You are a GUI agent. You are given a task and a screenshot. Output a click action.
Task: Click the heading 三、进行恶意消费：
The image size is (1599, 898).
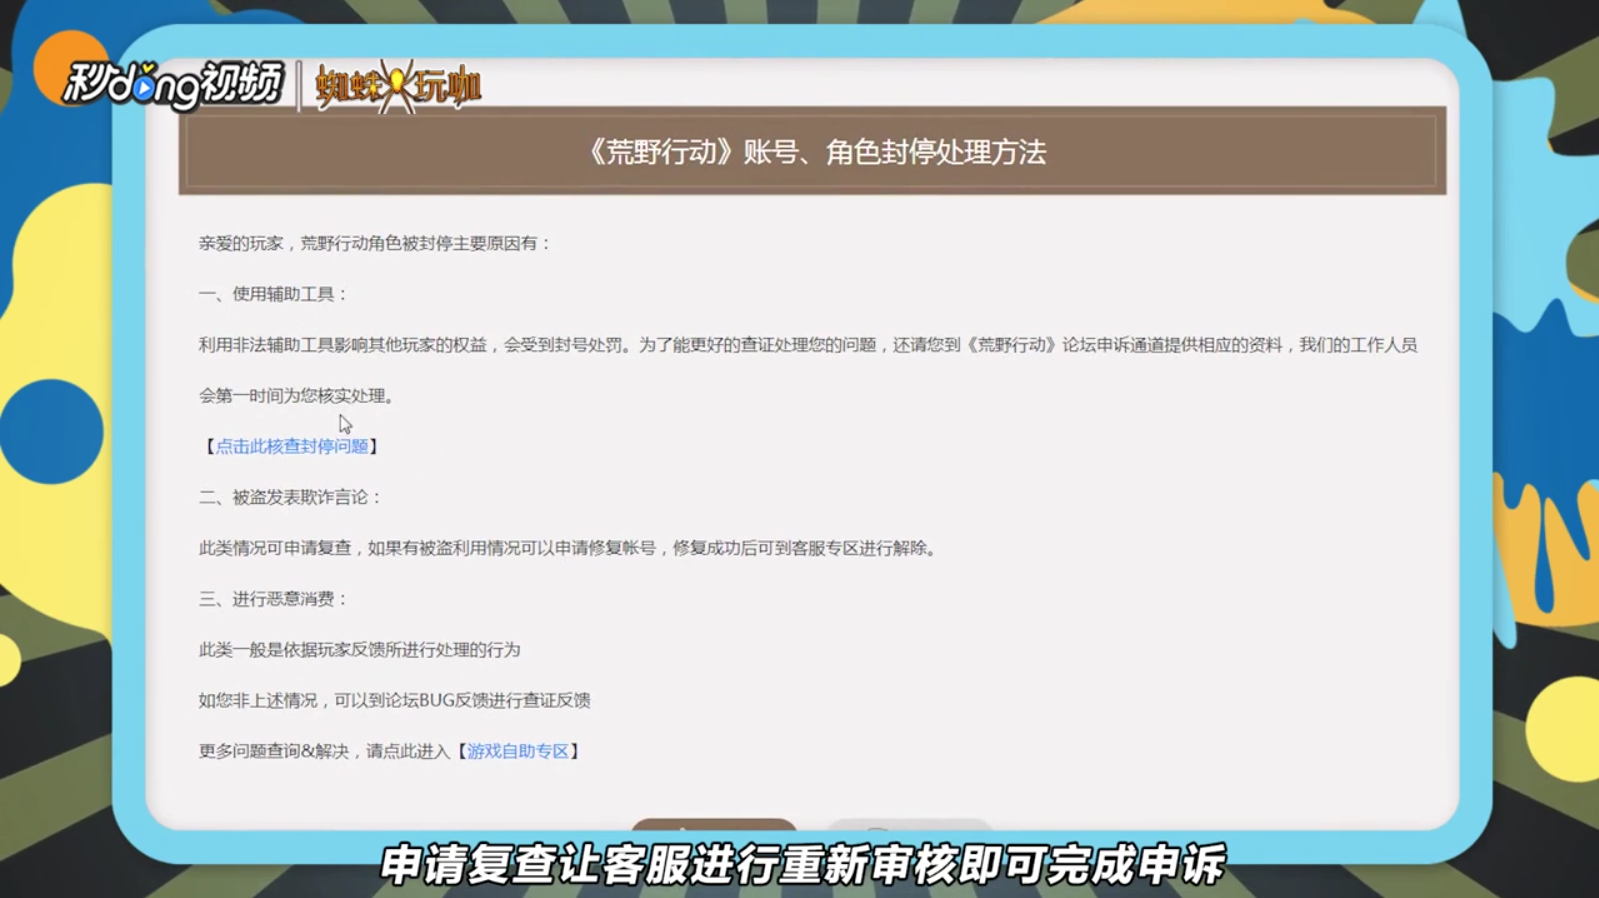(x=274, y=599)
